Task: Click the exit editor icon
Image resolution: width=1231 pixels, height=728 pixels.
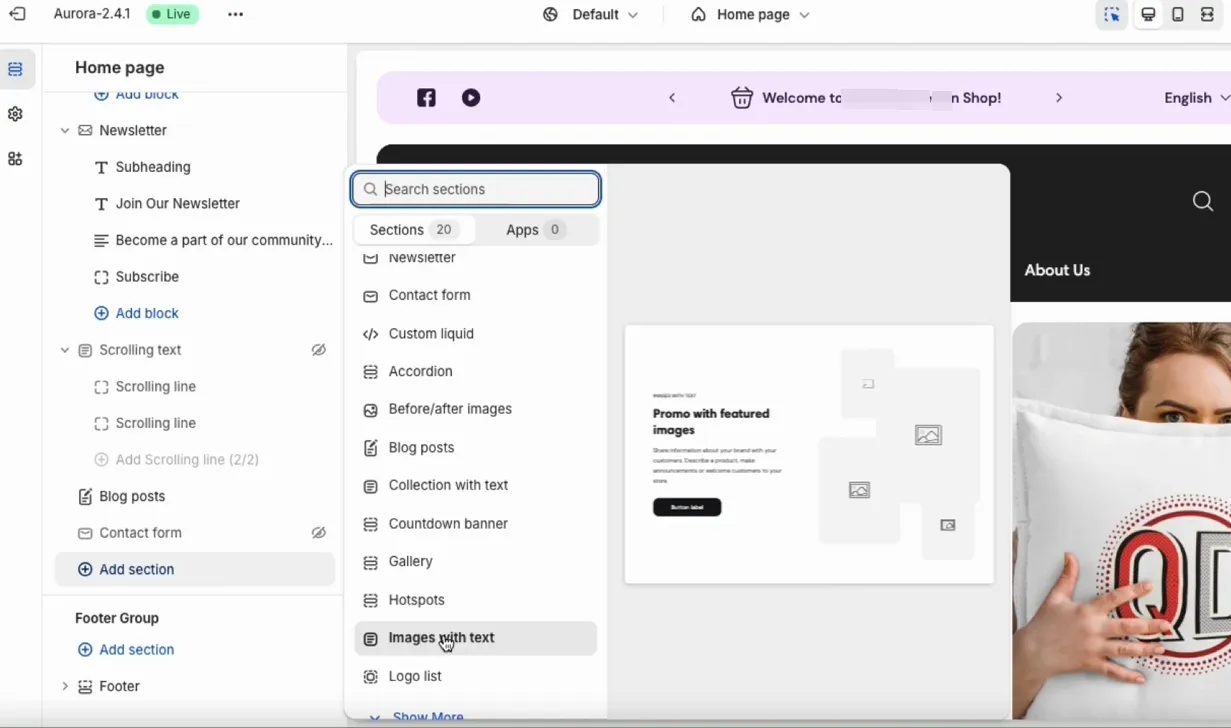Action: [17, 15]
